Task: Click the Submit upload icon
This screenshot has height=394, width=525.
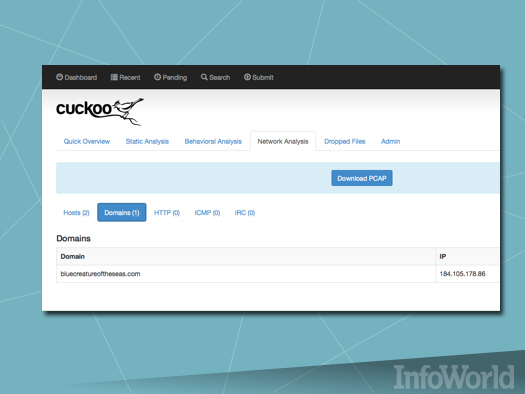Action: coord(247,77)
